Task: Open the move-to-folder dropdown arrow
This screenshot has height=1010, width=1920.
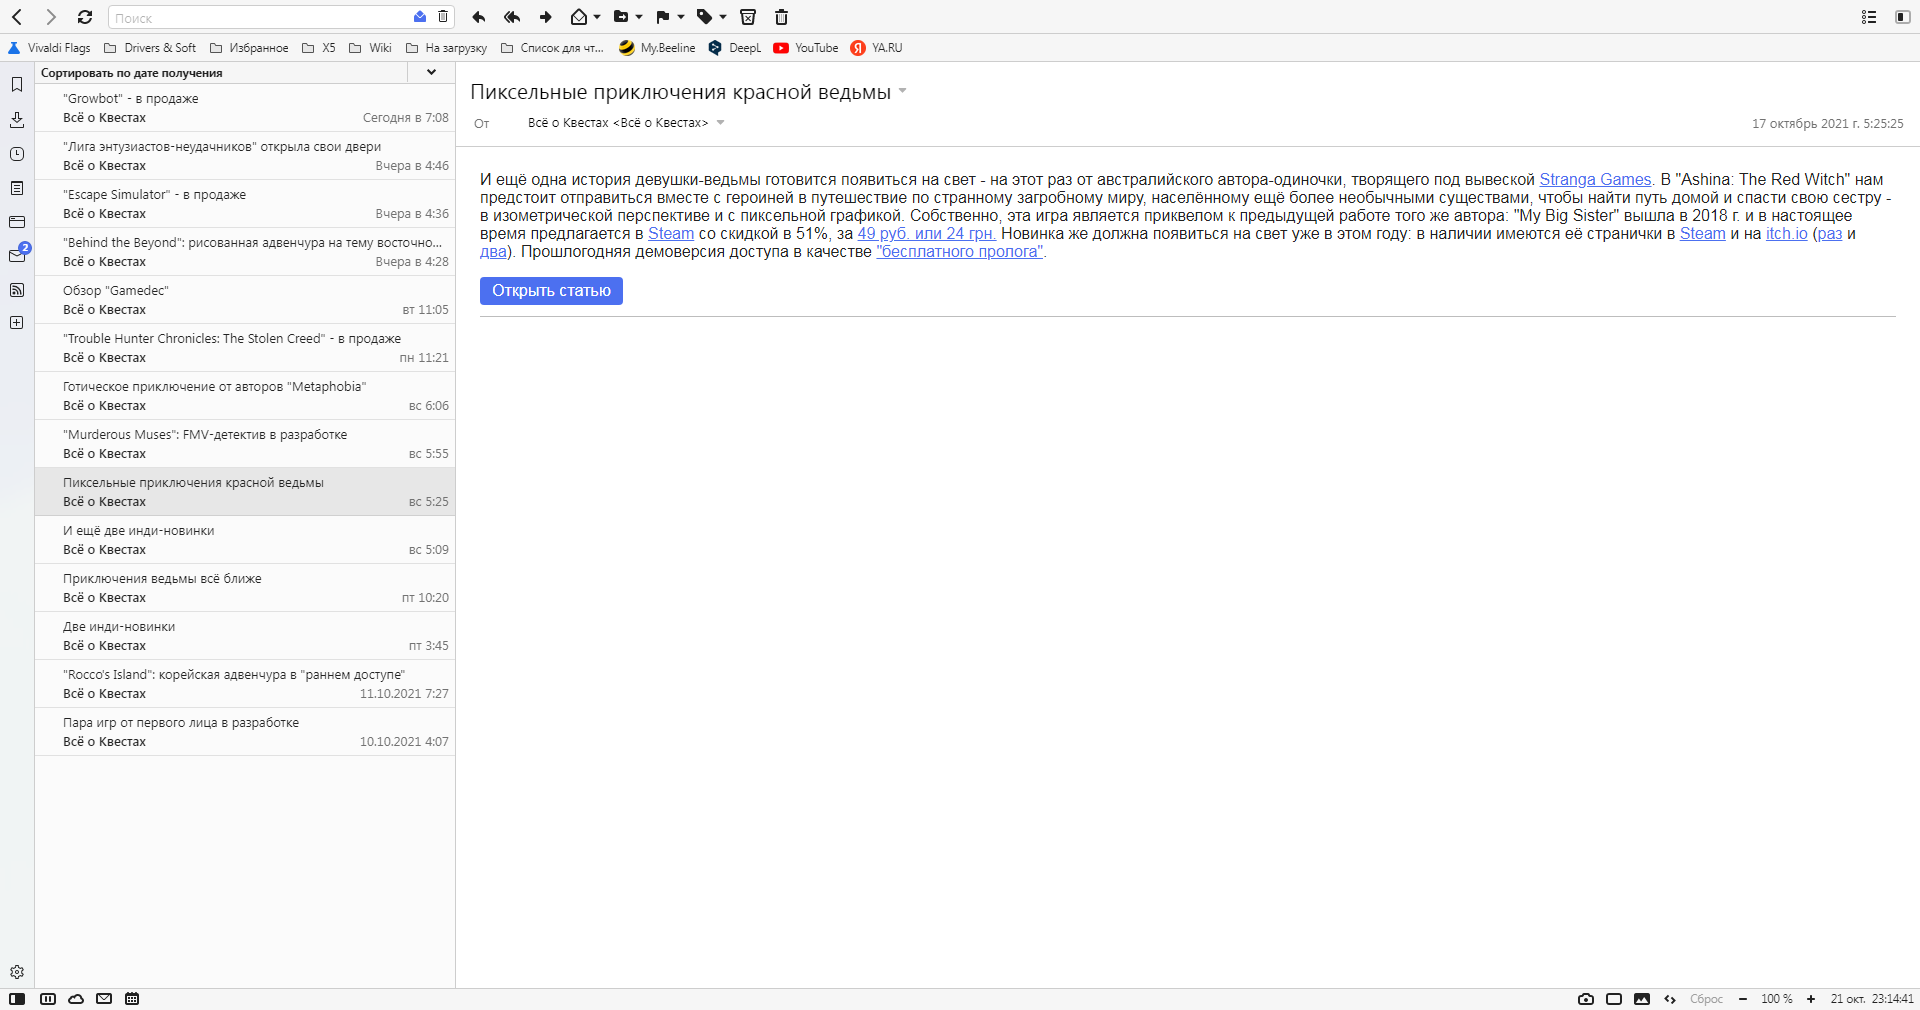Action: tap(639, 17)
